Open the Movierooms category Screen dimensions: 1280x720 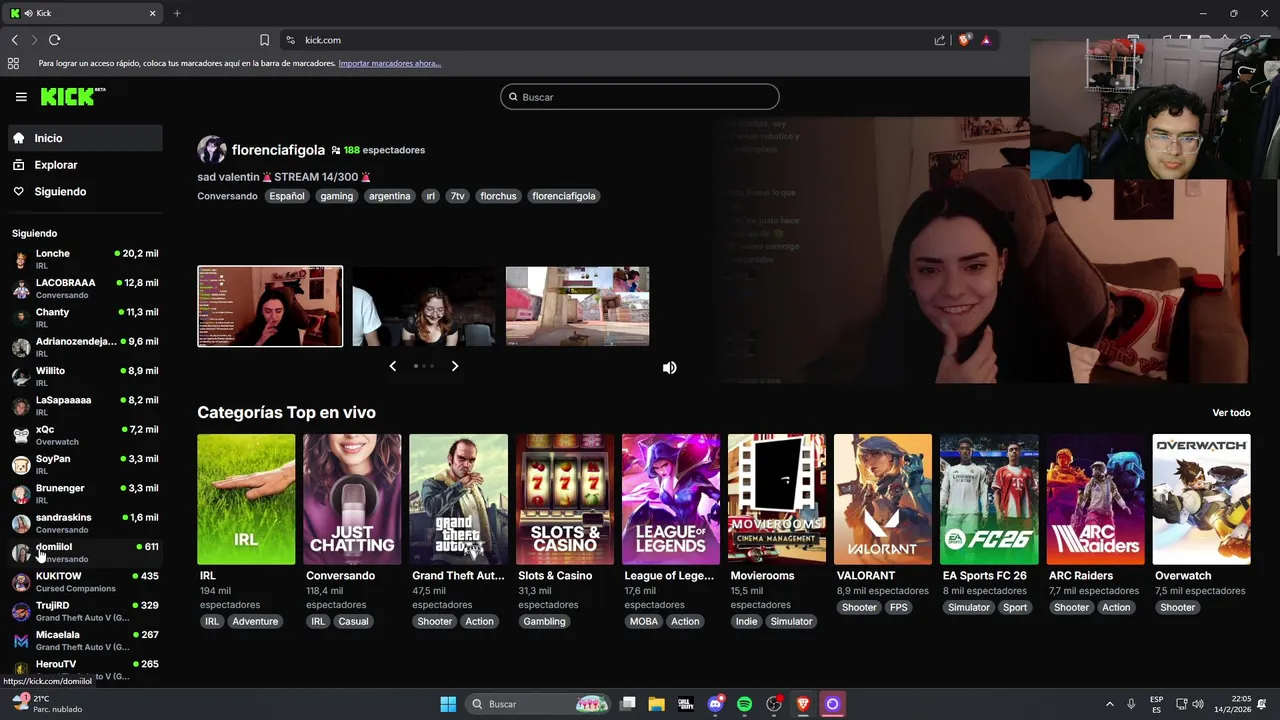pos(777,499)
